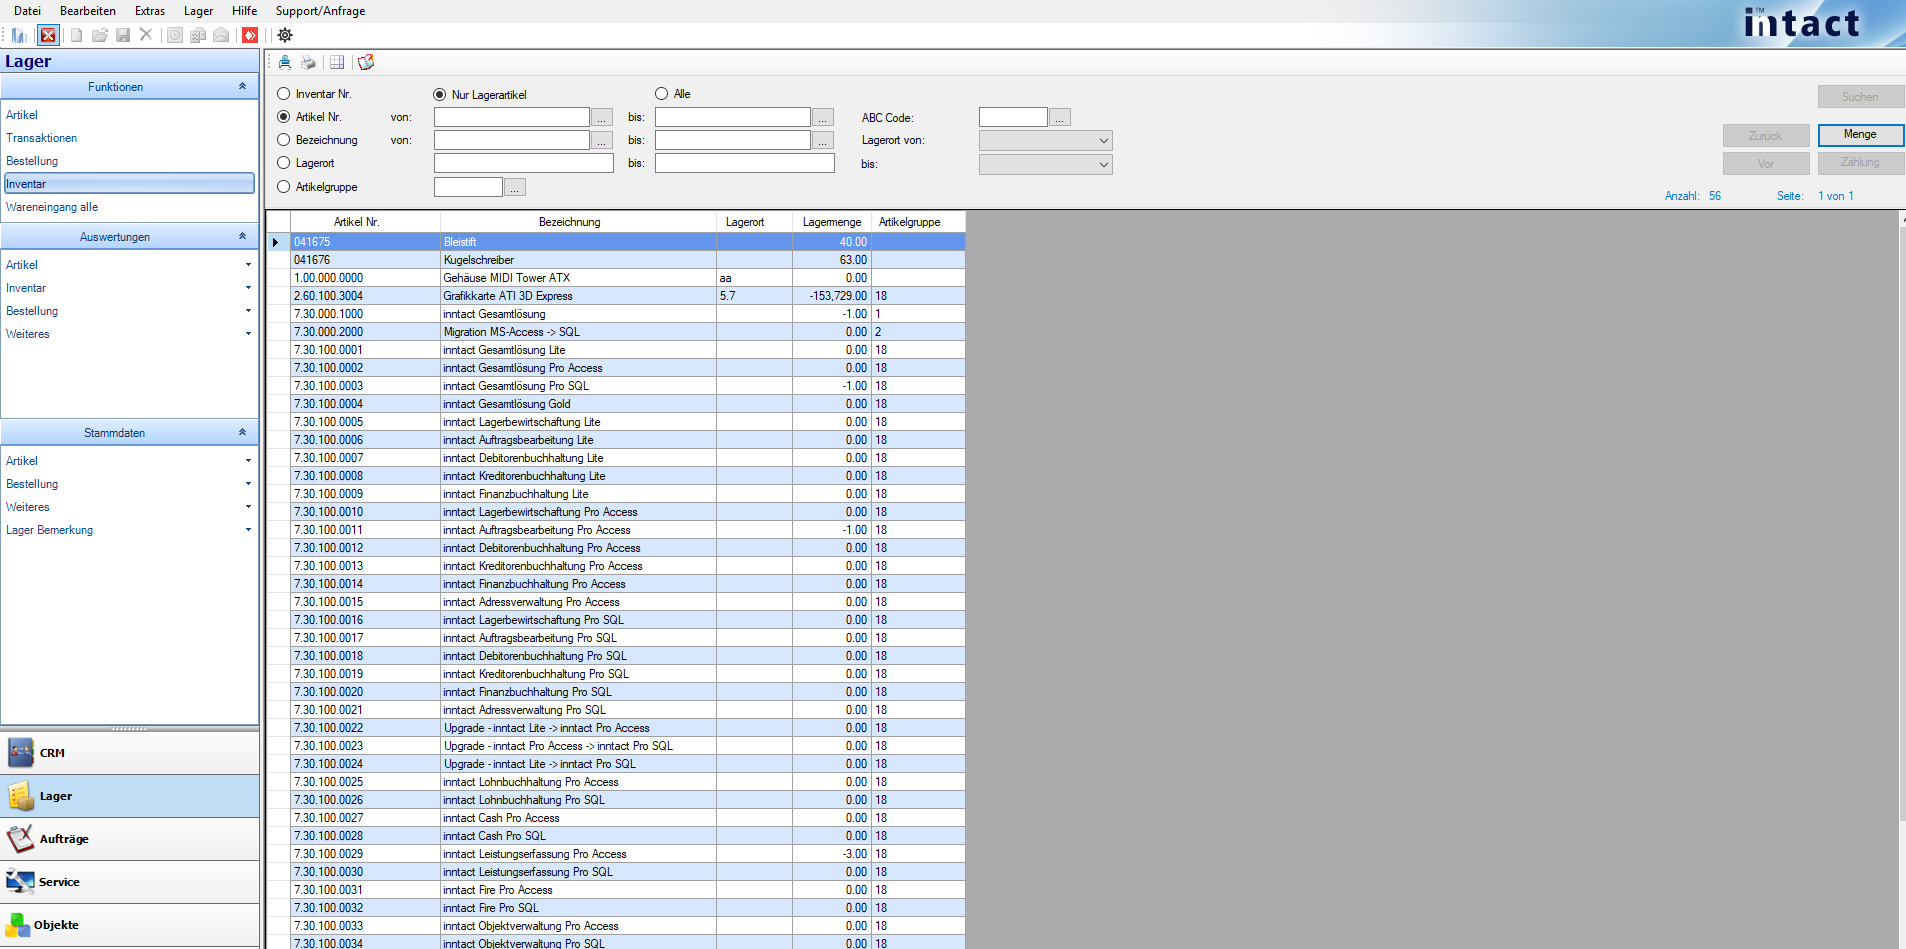
Task: Click the Zurück button
Action: tap(1766, 136)
